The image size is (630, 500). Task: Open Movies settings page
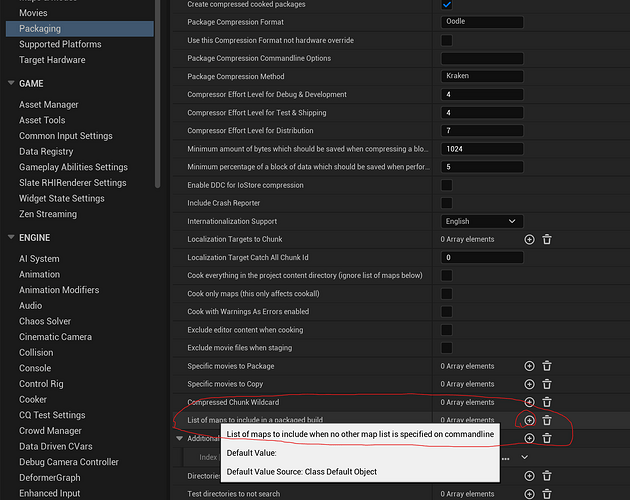pos(33,13)
